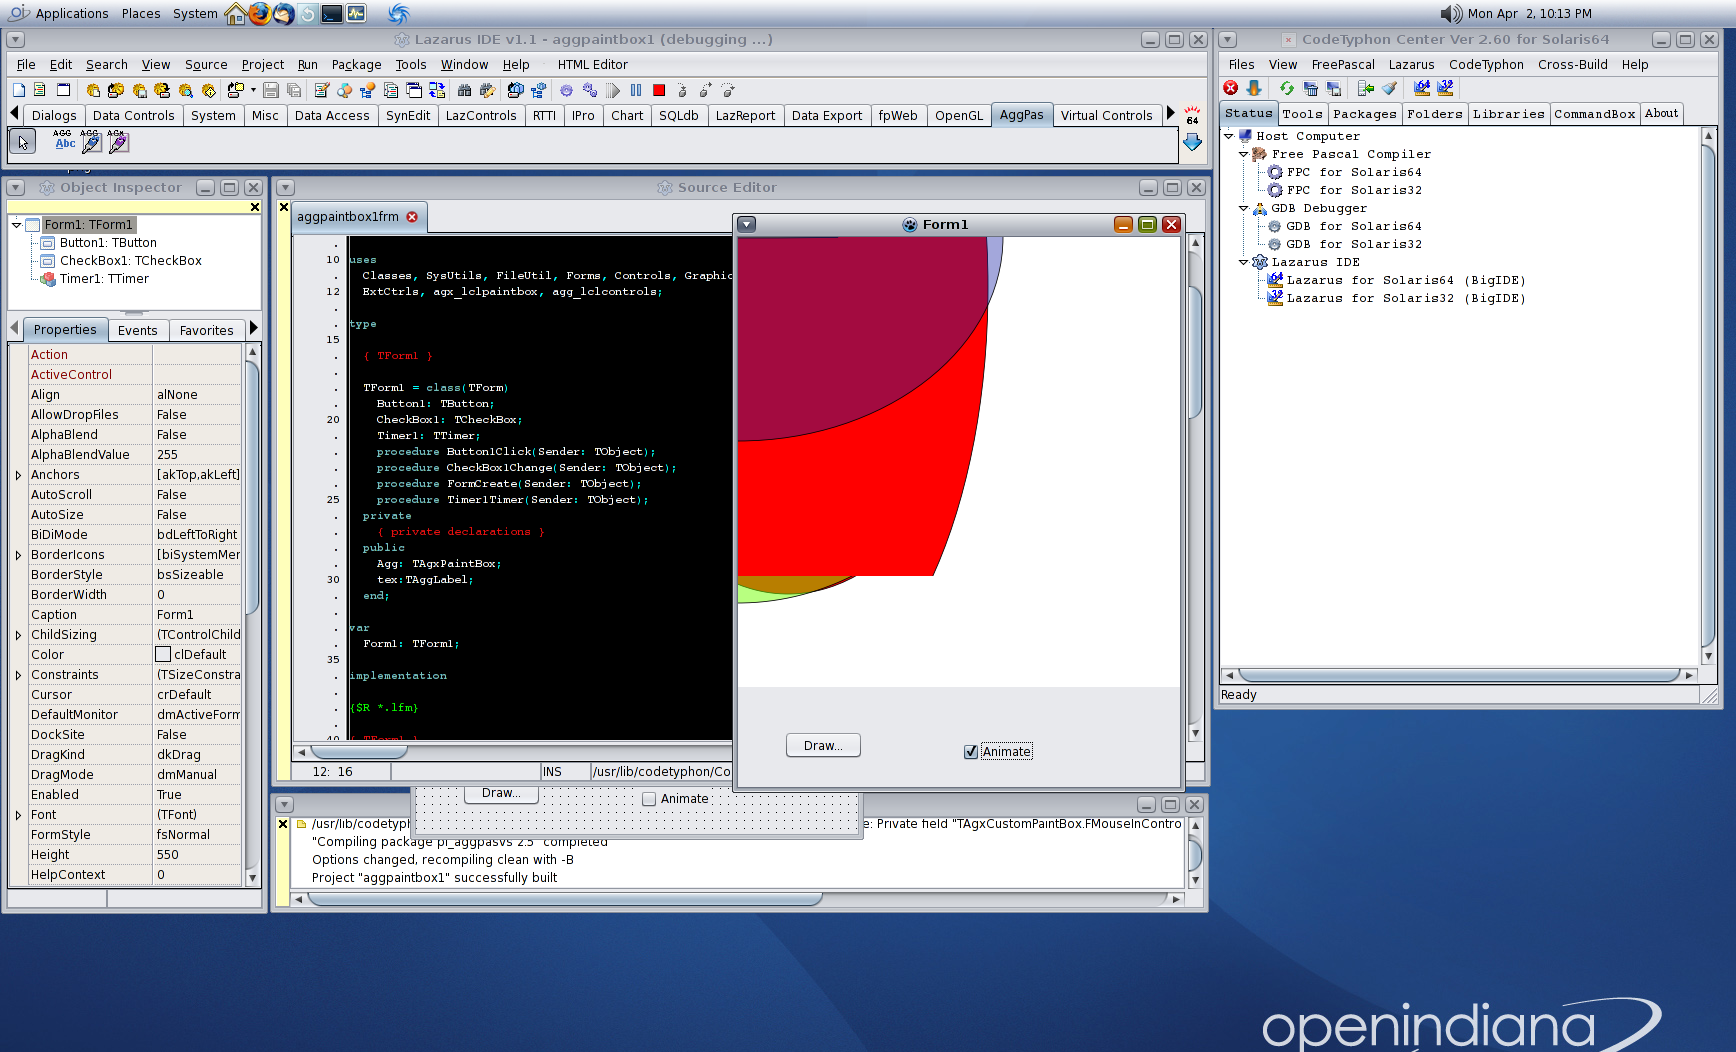Uncheck Animate checkbox in running Form1
Image resolution: width=1736 pixels, height=1052 pixels.
tap(970, 752)
